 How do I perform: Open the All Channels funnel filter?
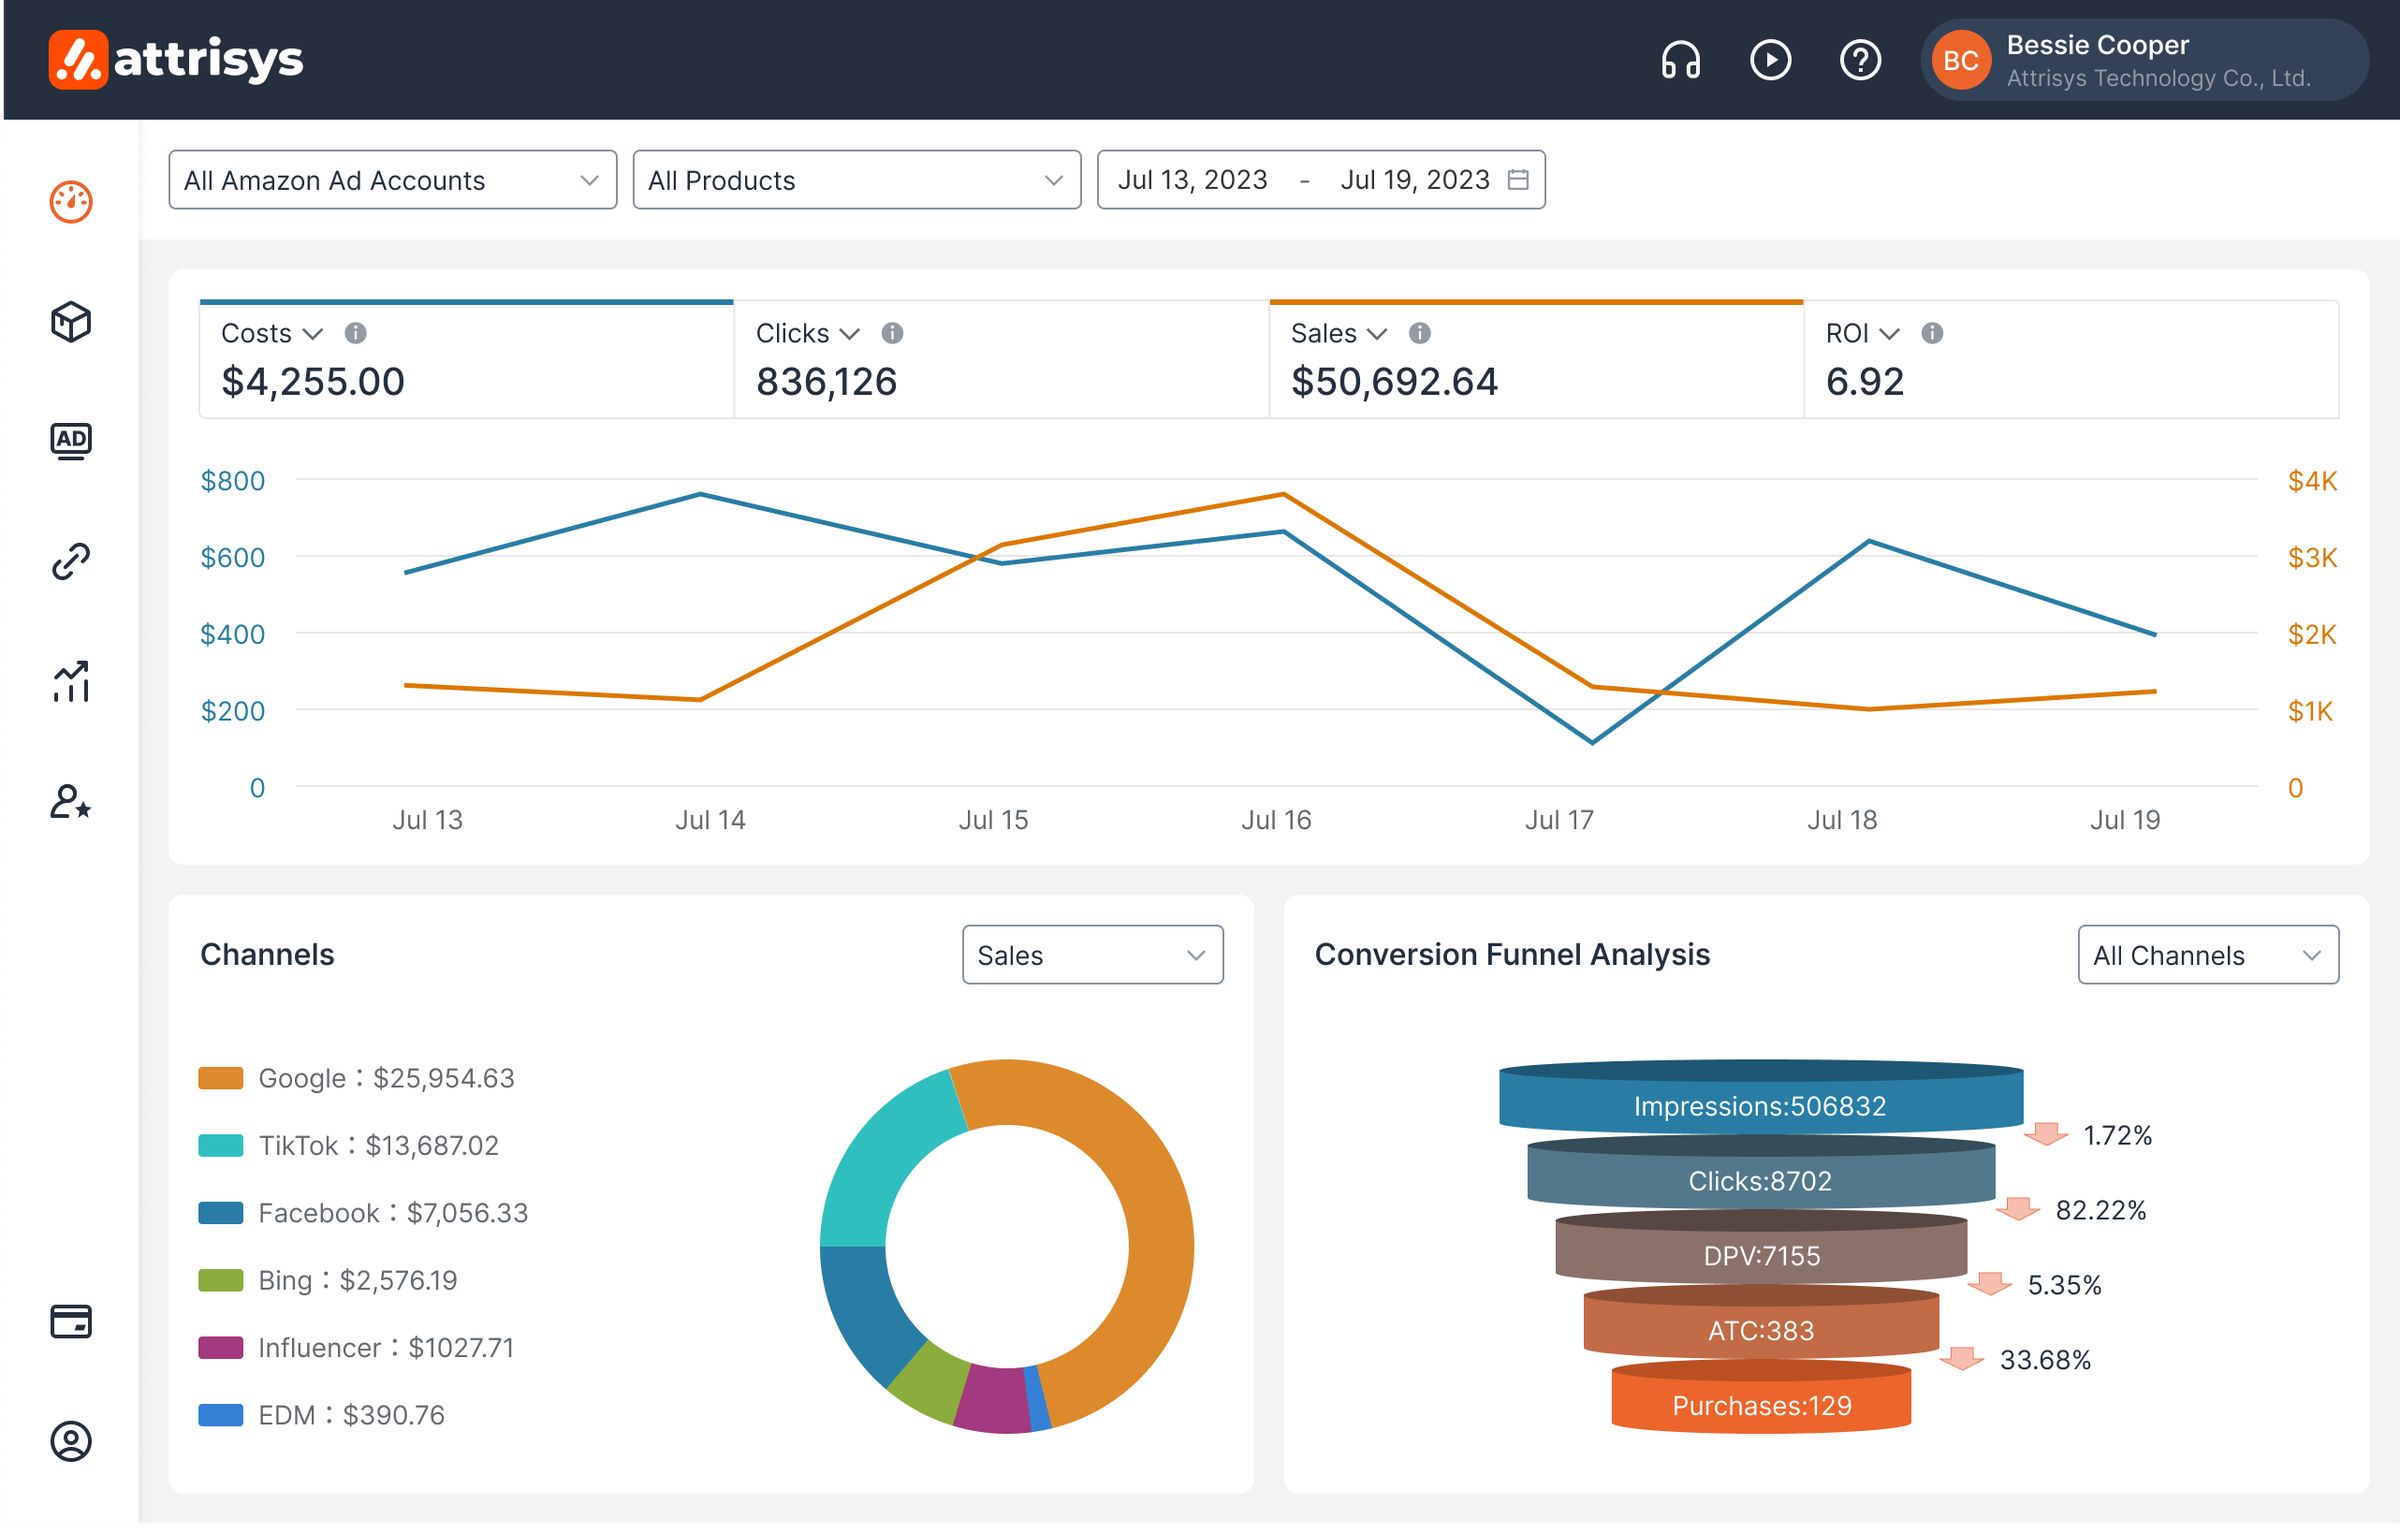click(2207, 955)
